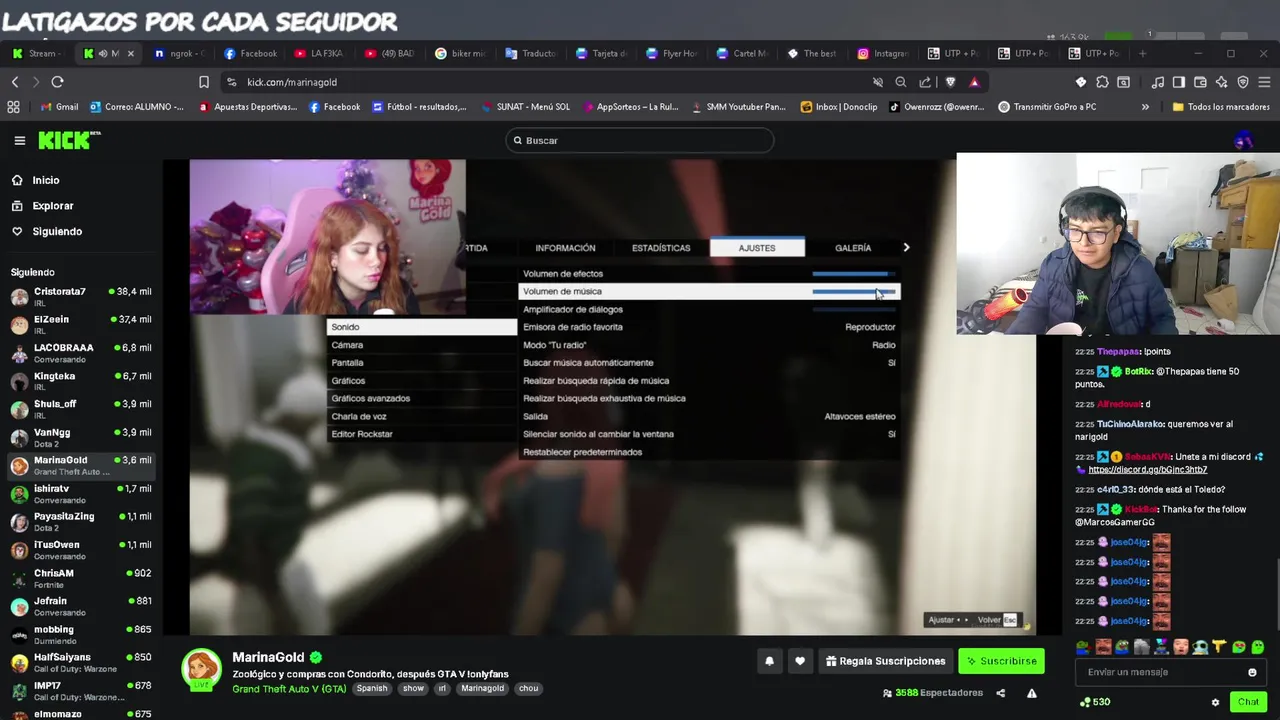1280x720 pixels.
Task: Reload the page in the browser
Action: 57,82
